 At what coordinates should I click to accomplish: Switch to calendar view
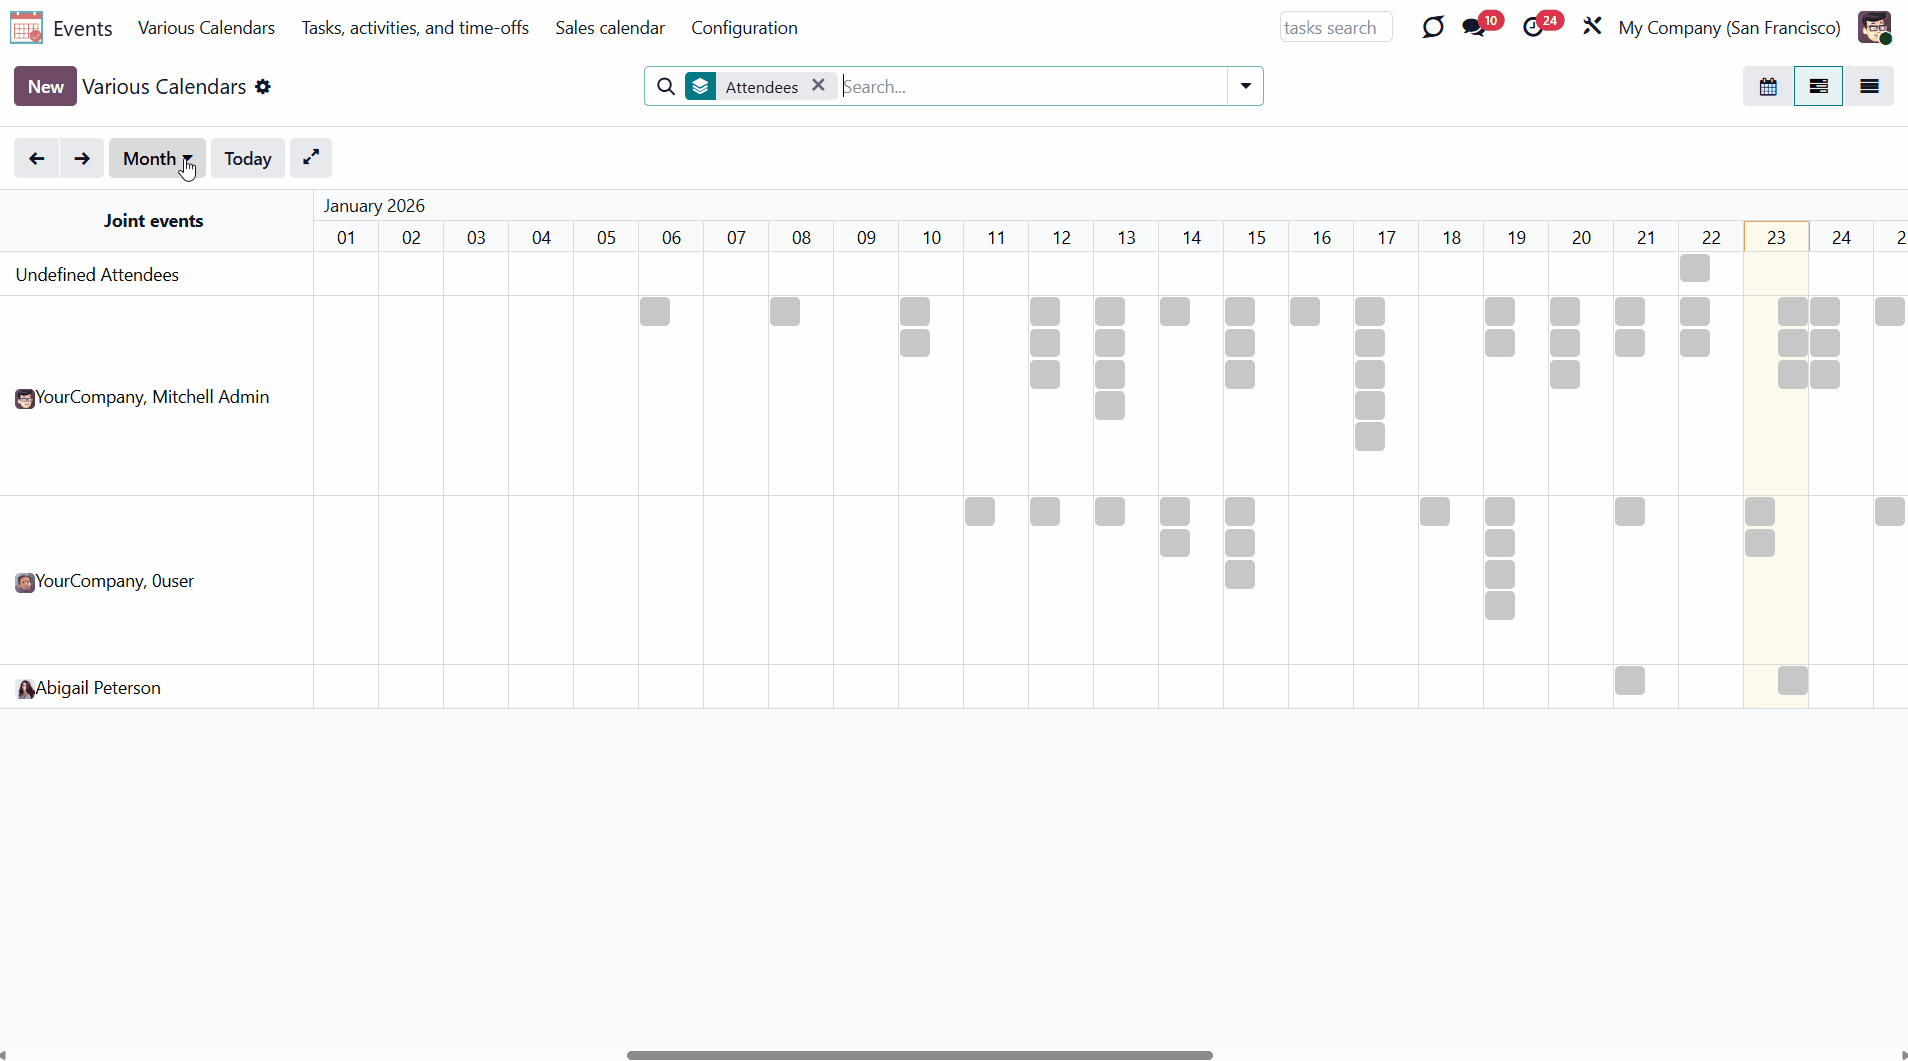click(x=1768, y=87)
